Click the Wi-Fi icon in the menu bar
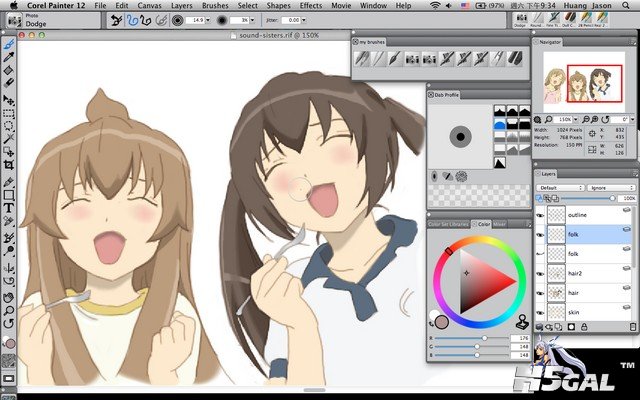This screenshot has height=400, width=640. [x=435, y=5]
